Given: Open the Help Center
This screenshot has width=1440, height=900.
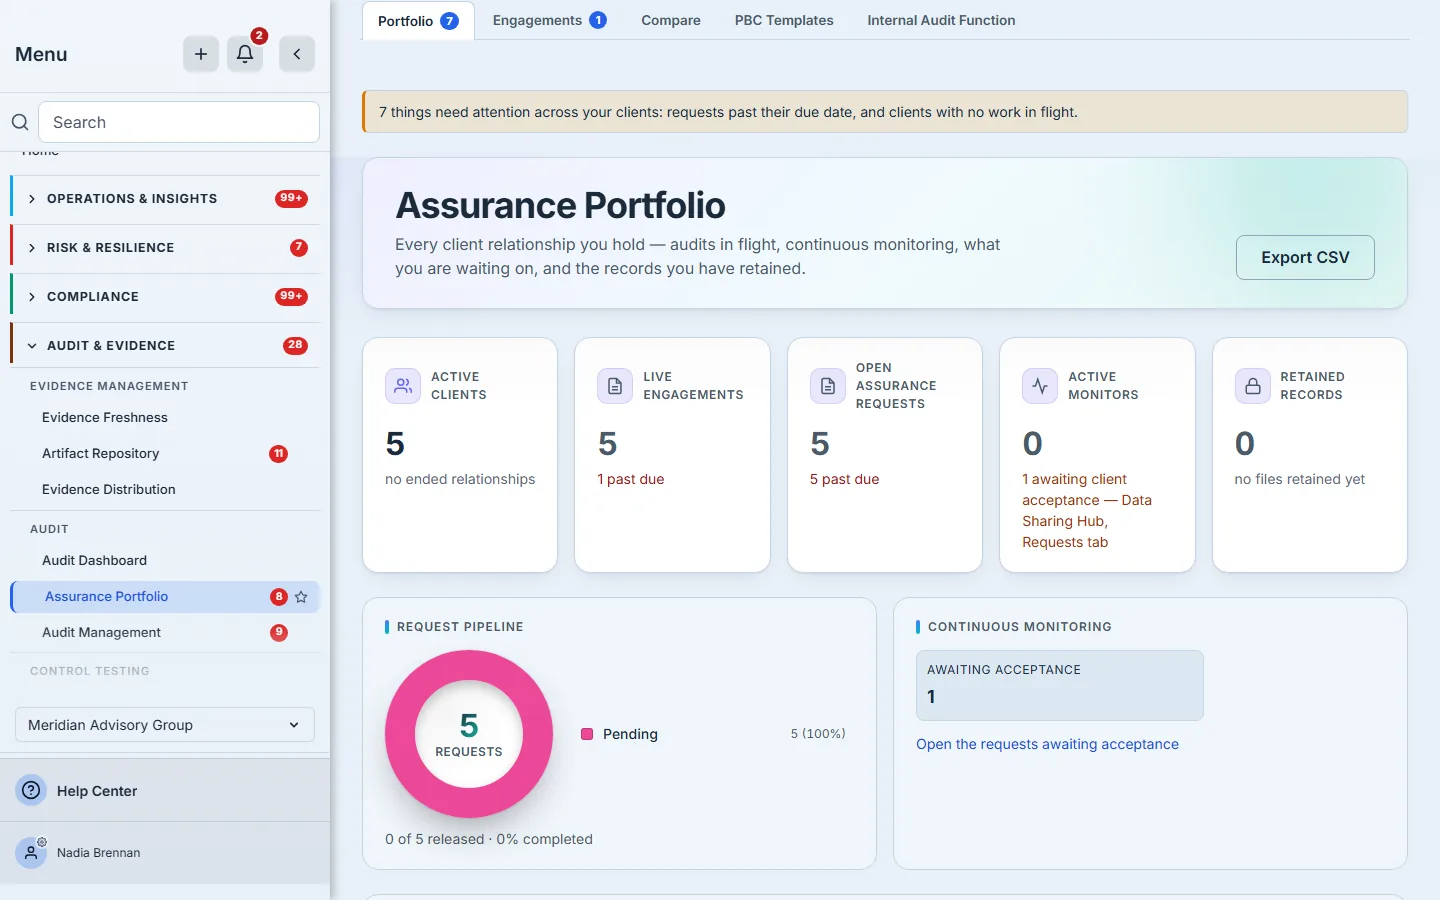Looking at the screenshot, I should coord(165,790).
